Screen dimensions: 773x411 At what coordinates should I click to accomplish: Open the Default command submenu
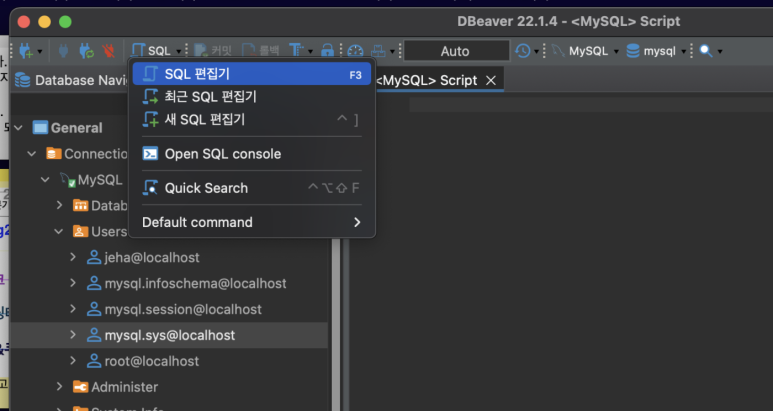(252, 222)
